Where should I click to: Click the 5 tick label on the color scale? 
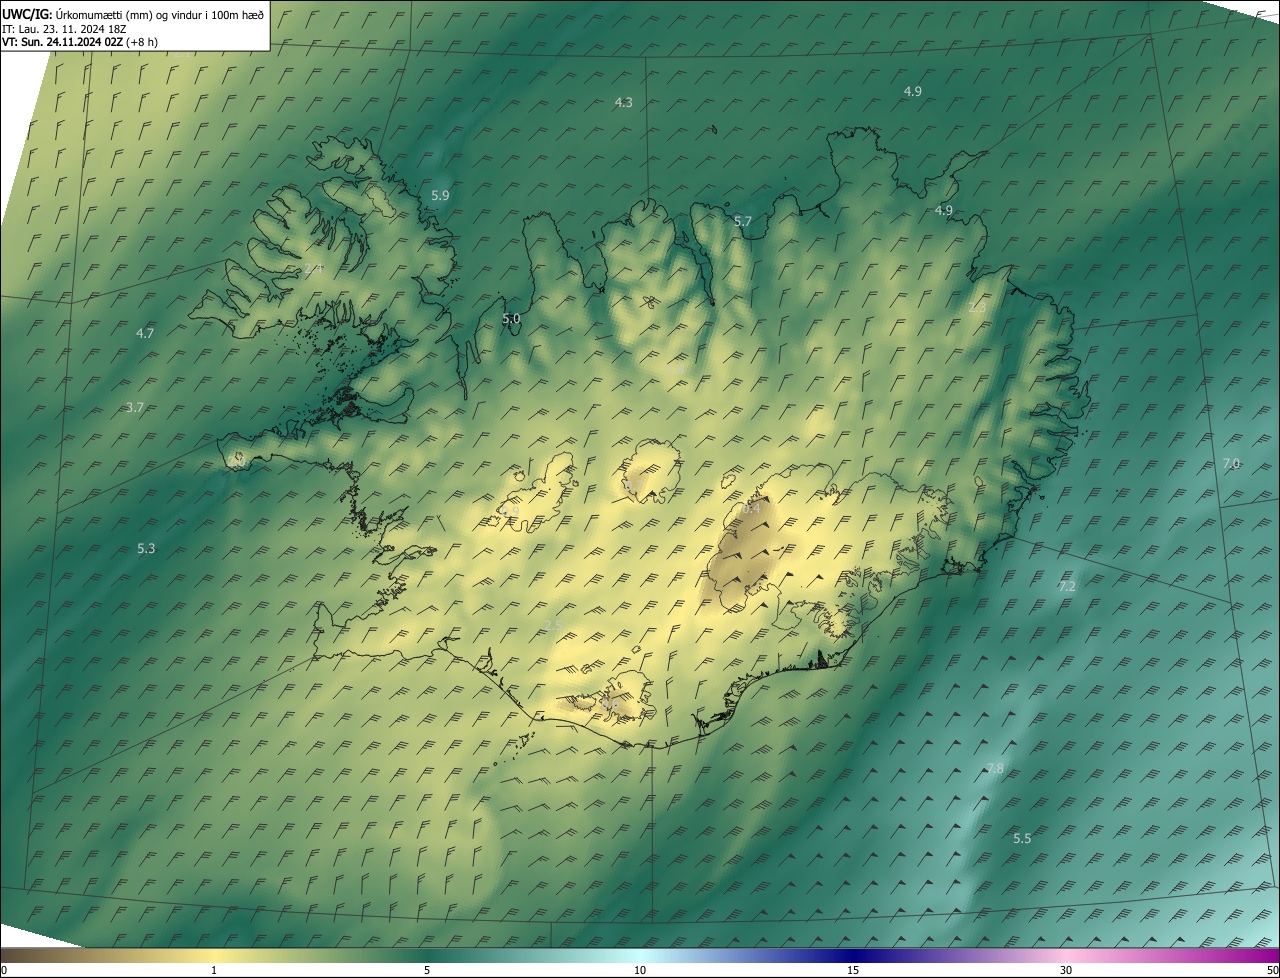pyautogui.click(x=427, y=970)
